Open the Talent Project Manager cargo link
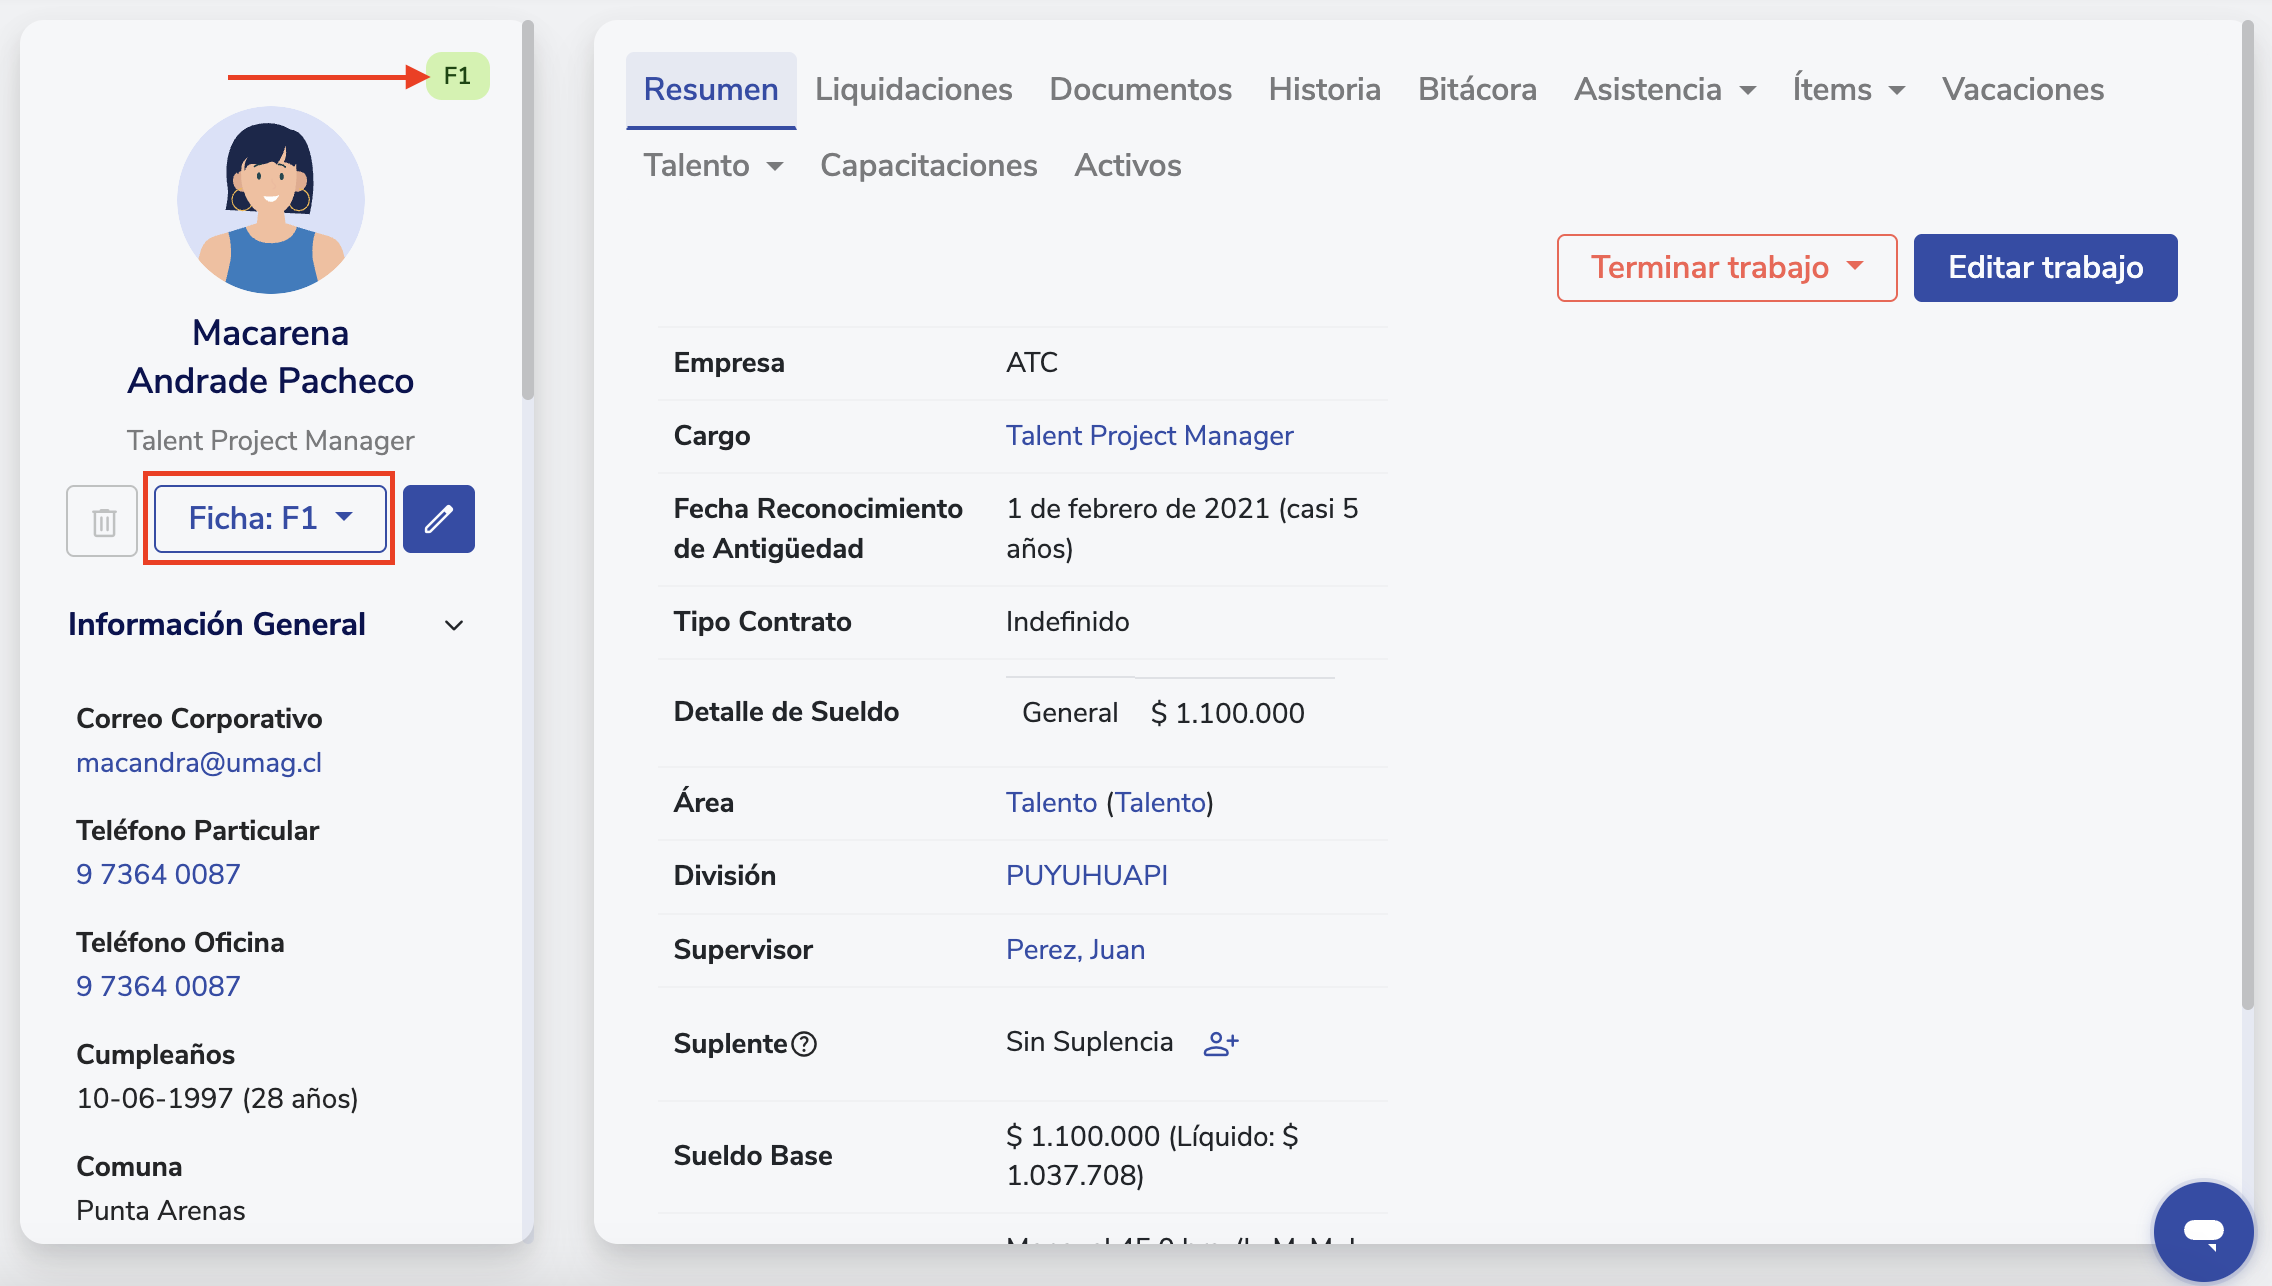Image resolution: width=2272 pixels, height=1286 pixels. coord(1149,436)
